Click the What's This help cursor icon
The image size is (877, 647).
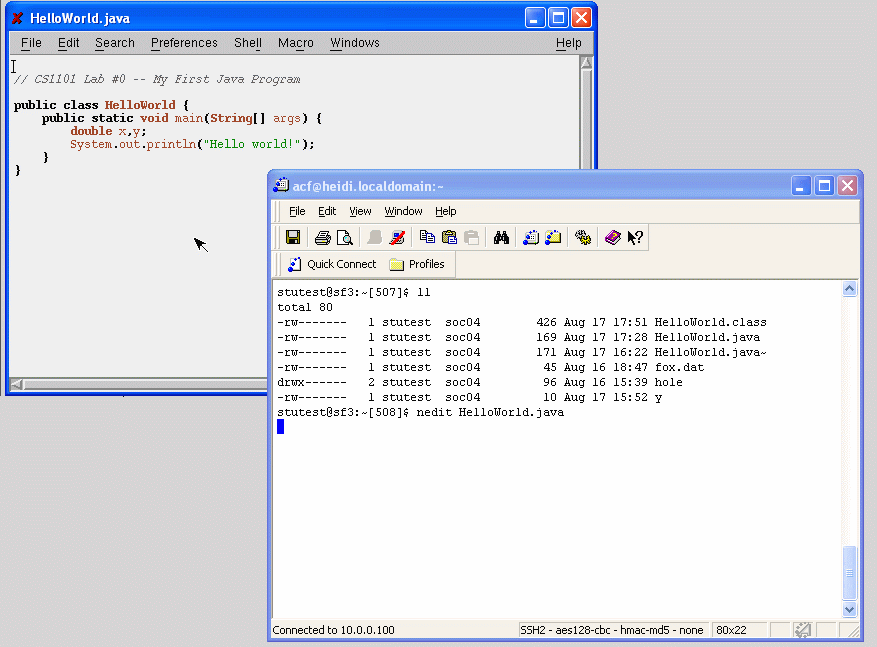click(635, 238)
